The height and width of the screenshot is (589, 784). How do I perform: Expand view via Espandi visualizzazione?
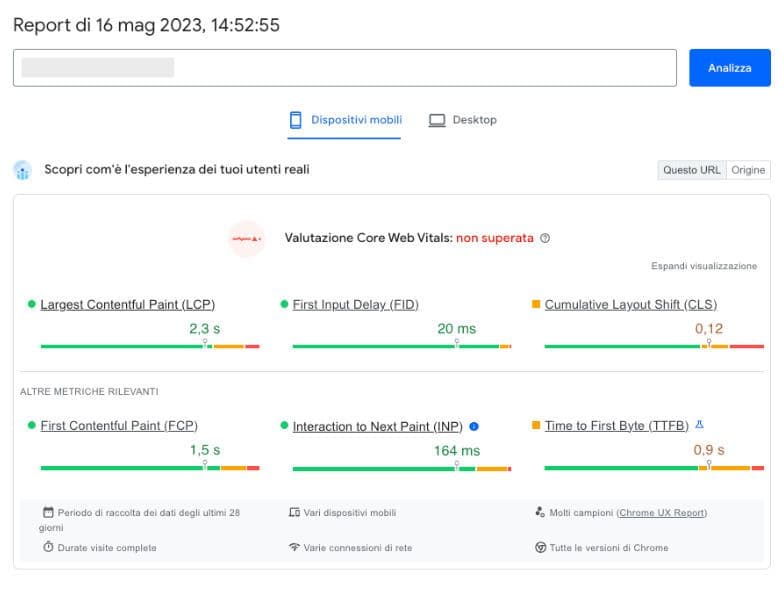(703, 267)
